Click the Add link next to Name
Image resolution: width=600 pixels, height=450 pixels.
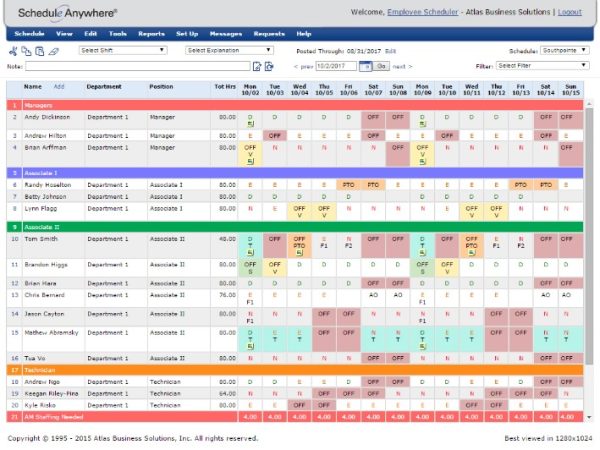coord(58,87)
